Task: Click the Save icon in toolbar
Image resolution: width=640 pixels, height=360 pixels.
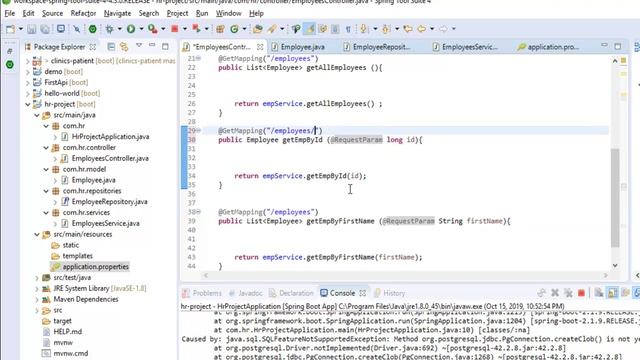Action: (31, 29)
